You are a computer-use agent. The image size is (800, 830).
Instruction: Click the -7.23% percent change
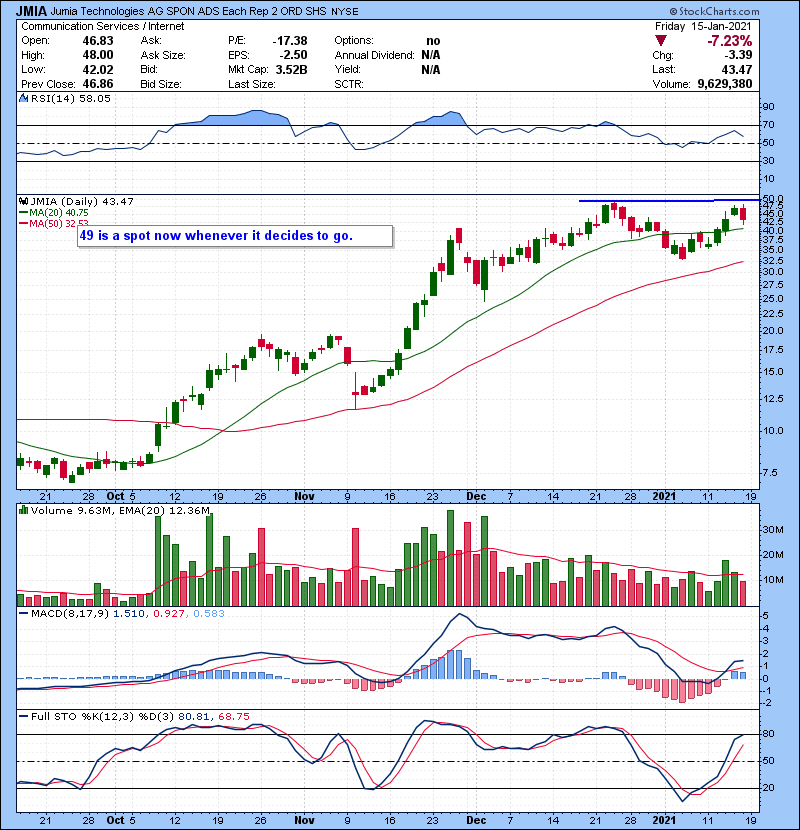tap(730, 41)
